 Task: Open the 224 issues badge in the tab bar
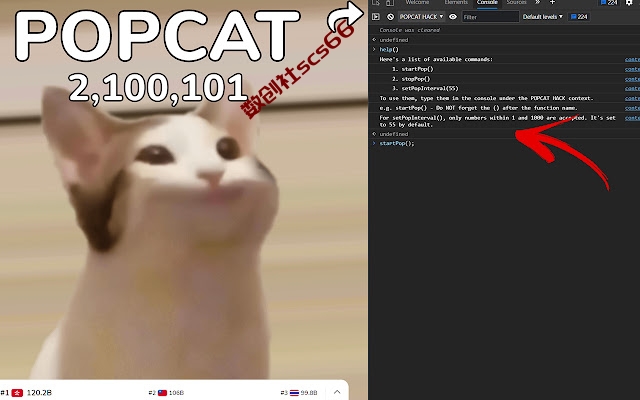pos(609,2)
